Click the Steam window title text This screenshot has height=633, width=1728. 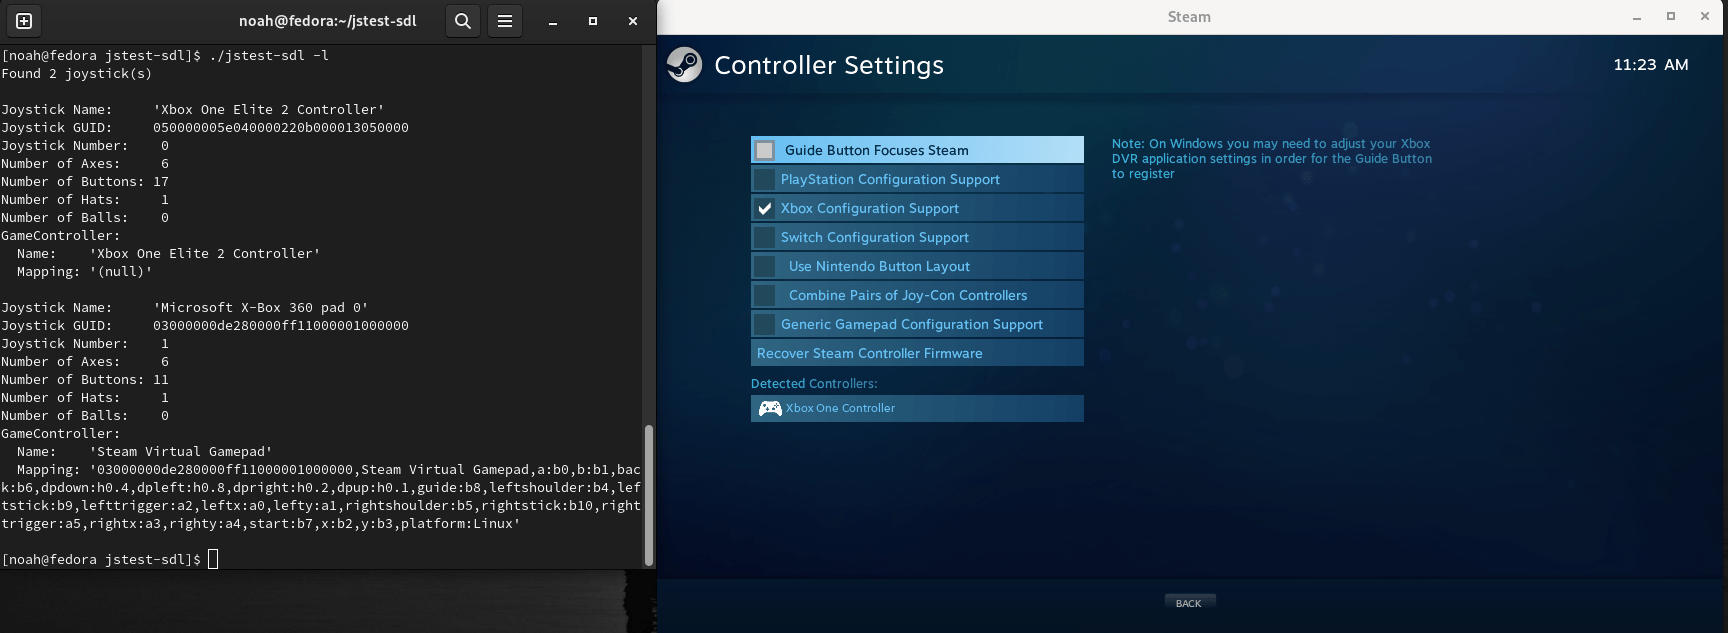[x=1189, y=17]
